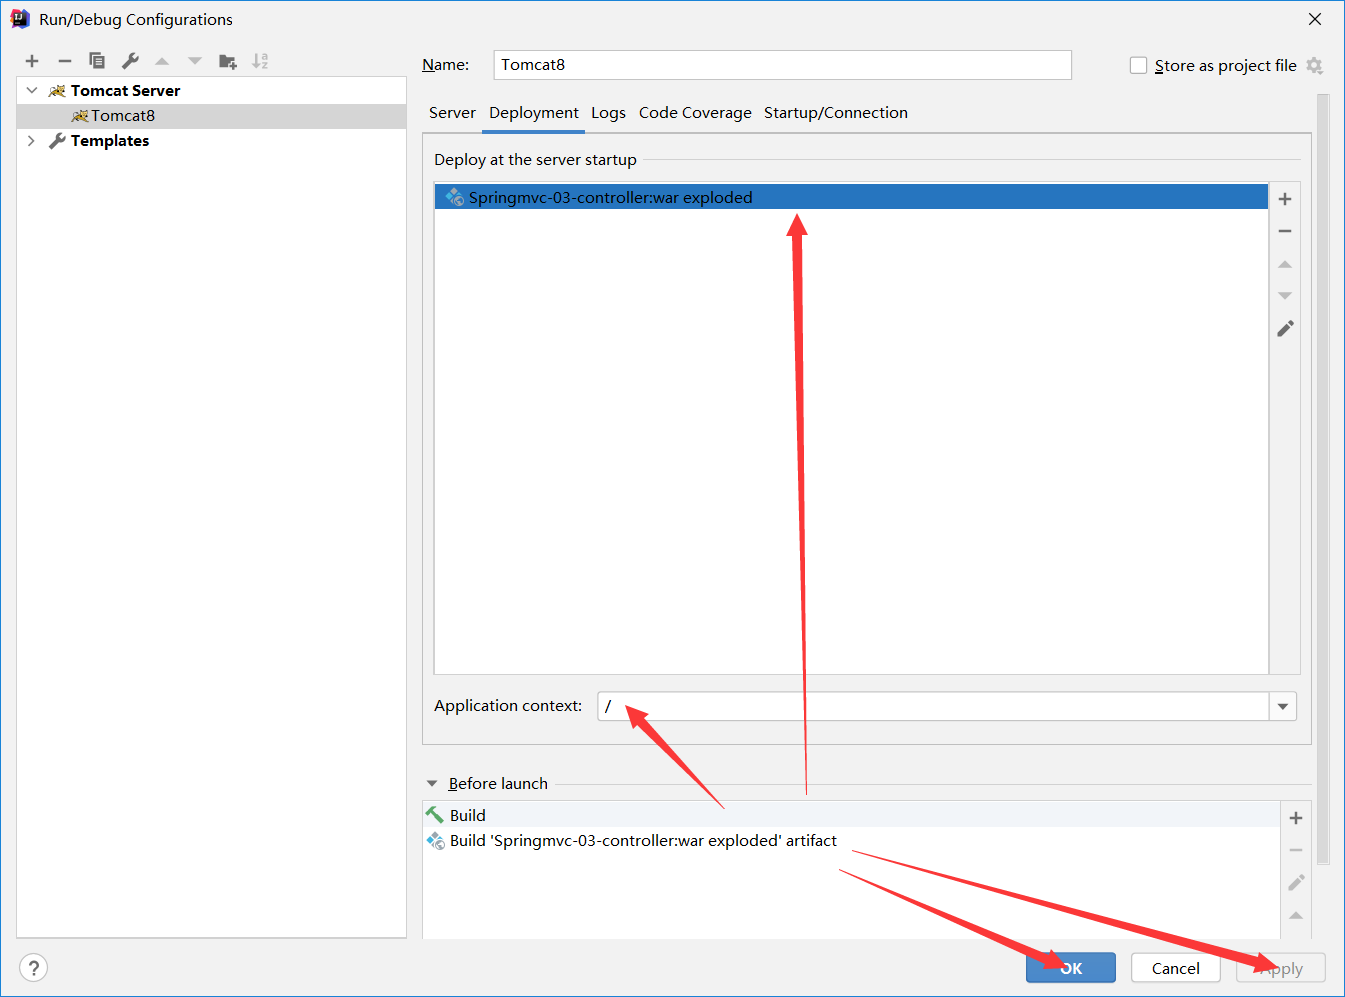Screen dimensions: 1345x997
Task: Select Springmvc-03-controller:war exploded deployment entry
Action: tap(851, 197)
